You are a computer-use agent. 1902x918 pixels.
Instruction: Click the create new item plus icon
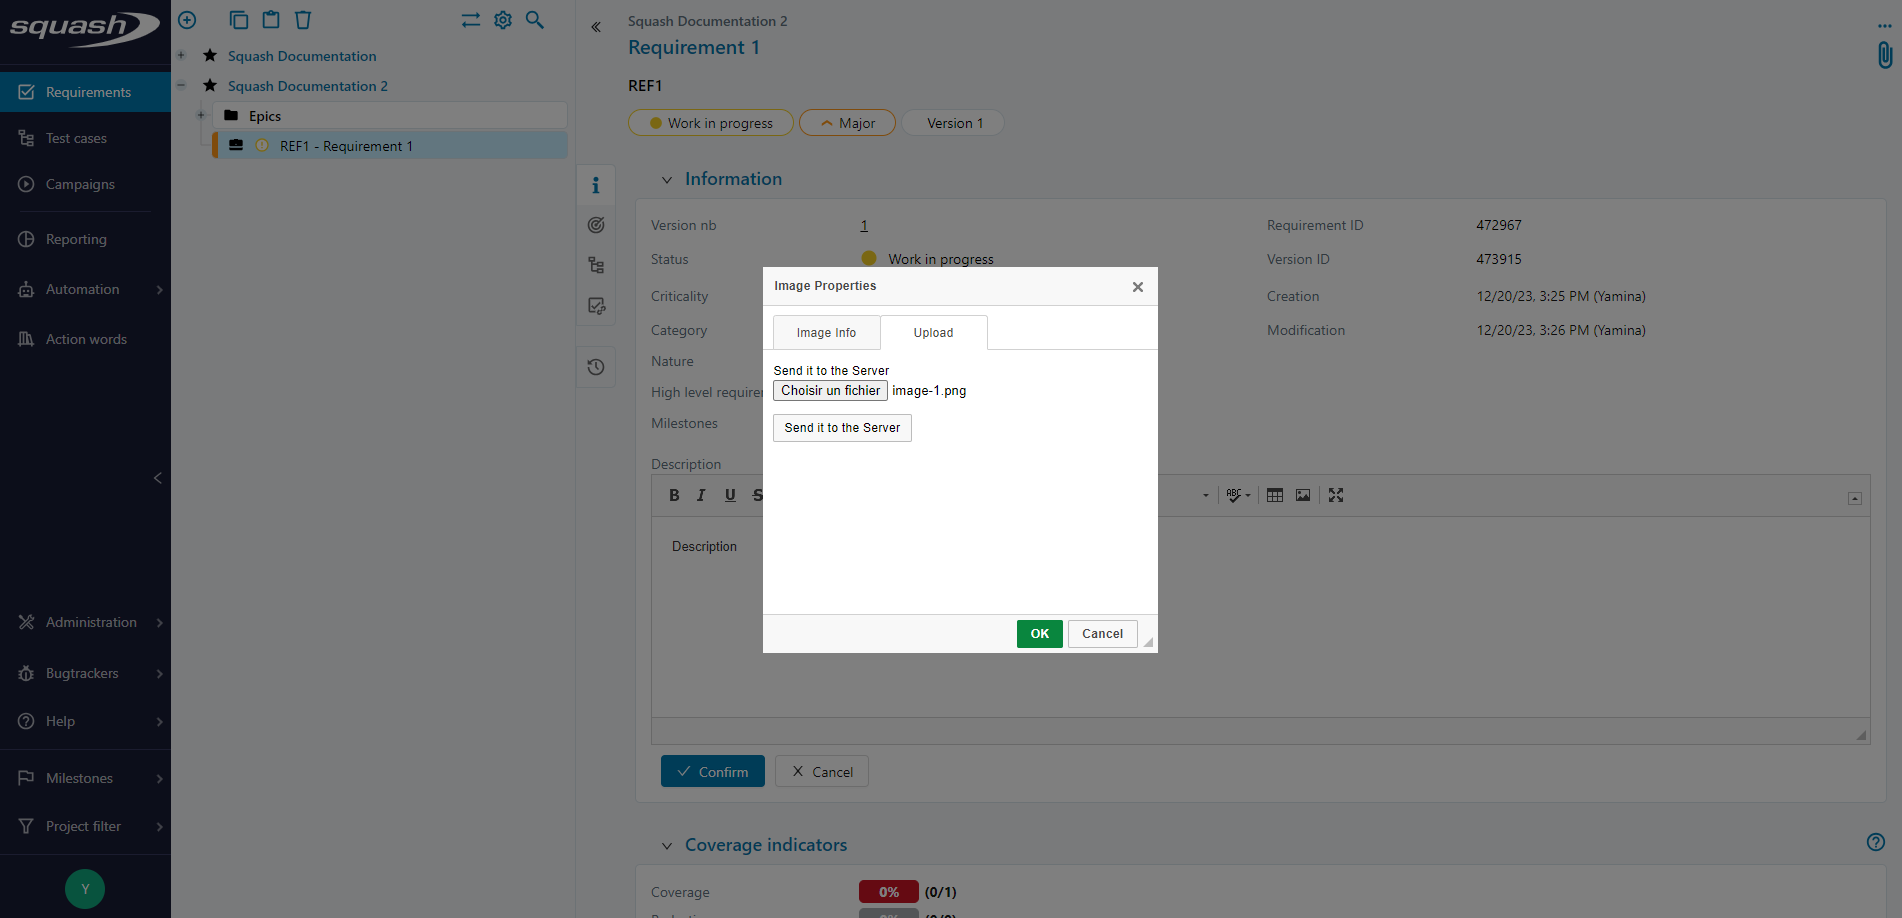[187, 20]
